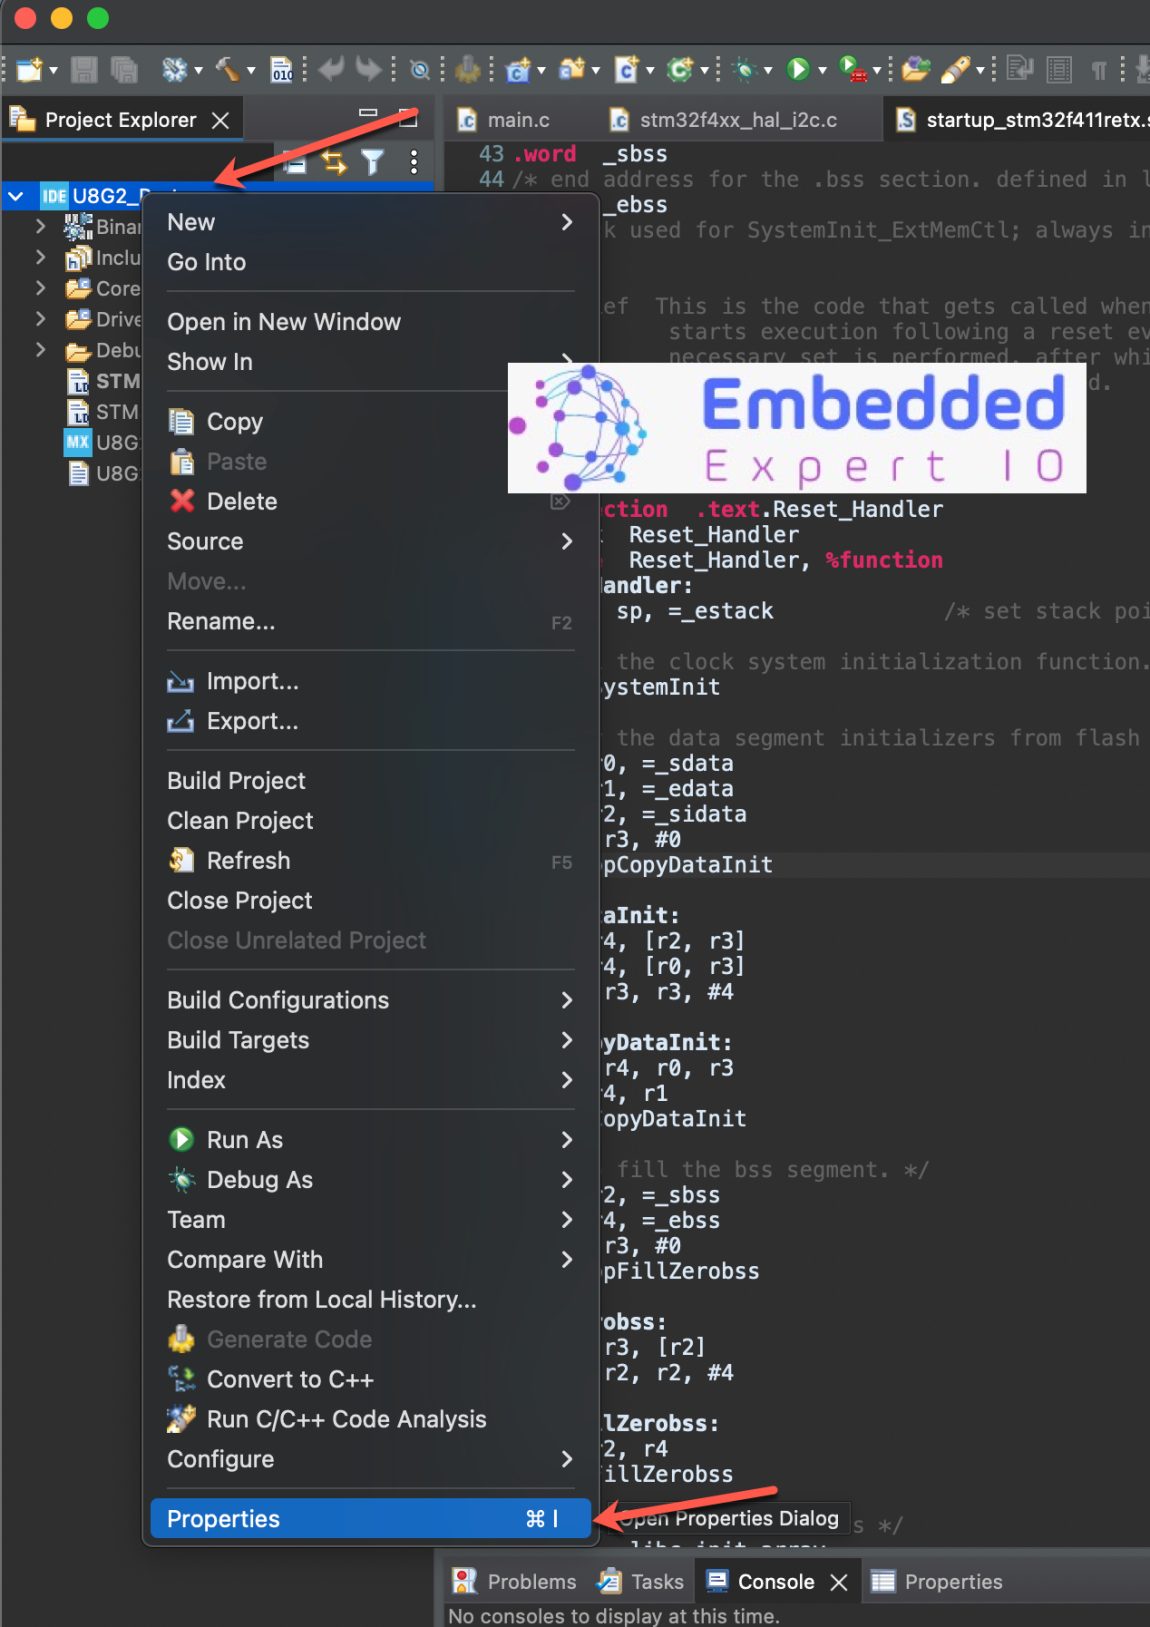Select Clean Project from the context menu

click(239, 820)
